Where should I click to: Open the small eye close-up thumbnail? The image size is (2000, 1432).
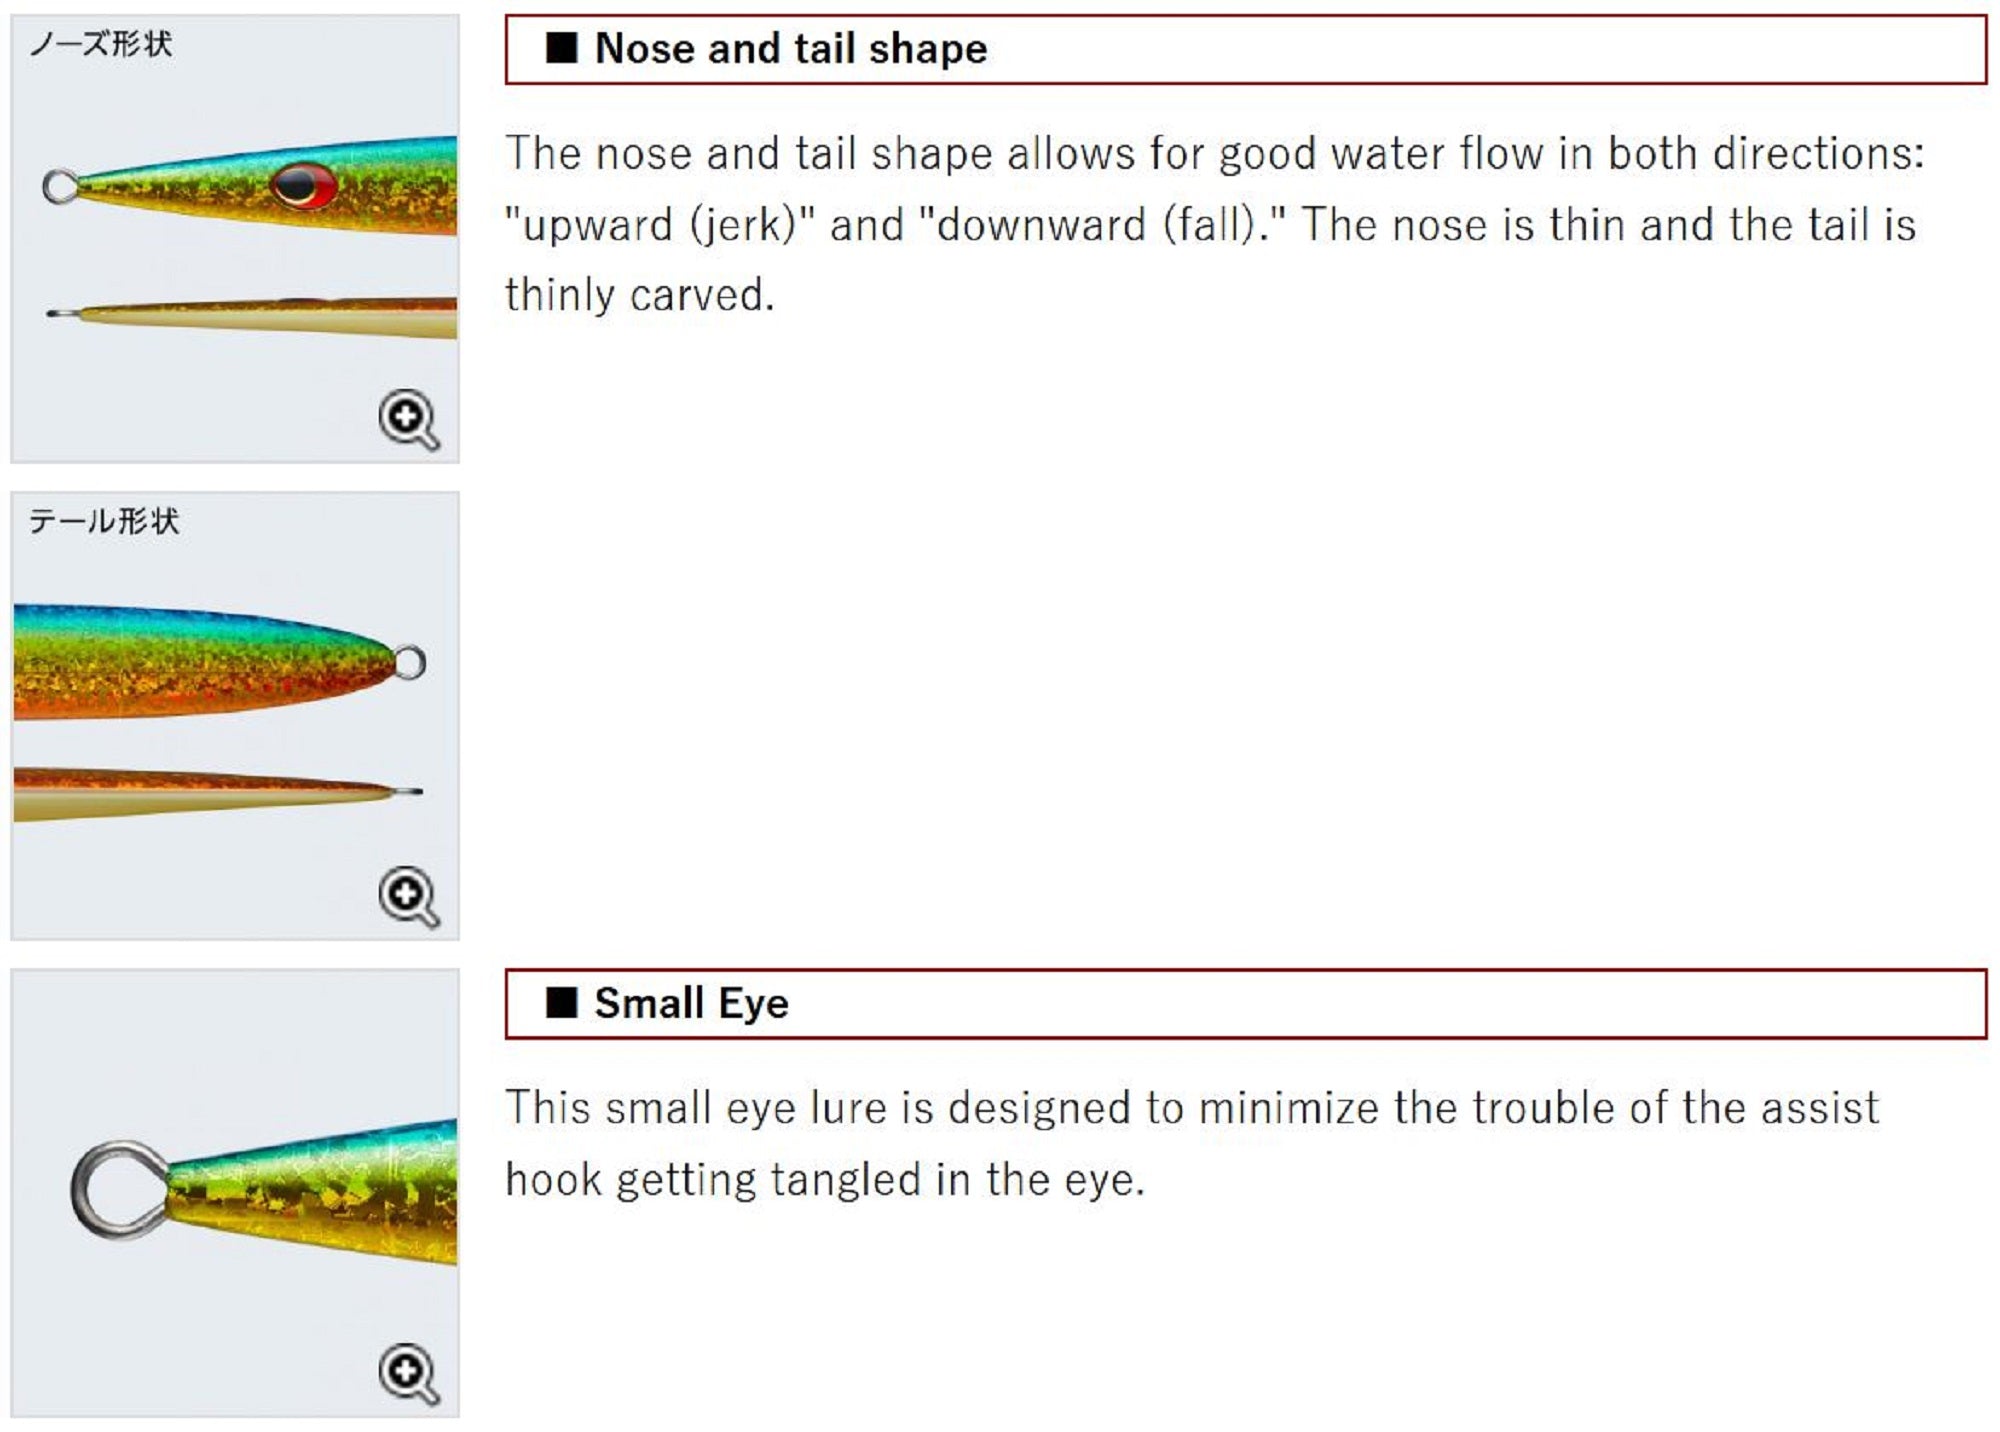[235, 1192]
